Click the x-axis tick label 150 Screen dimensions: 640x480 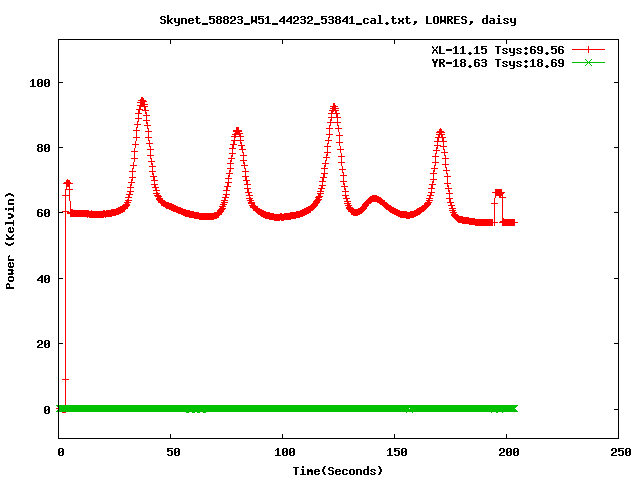(397, 452)
